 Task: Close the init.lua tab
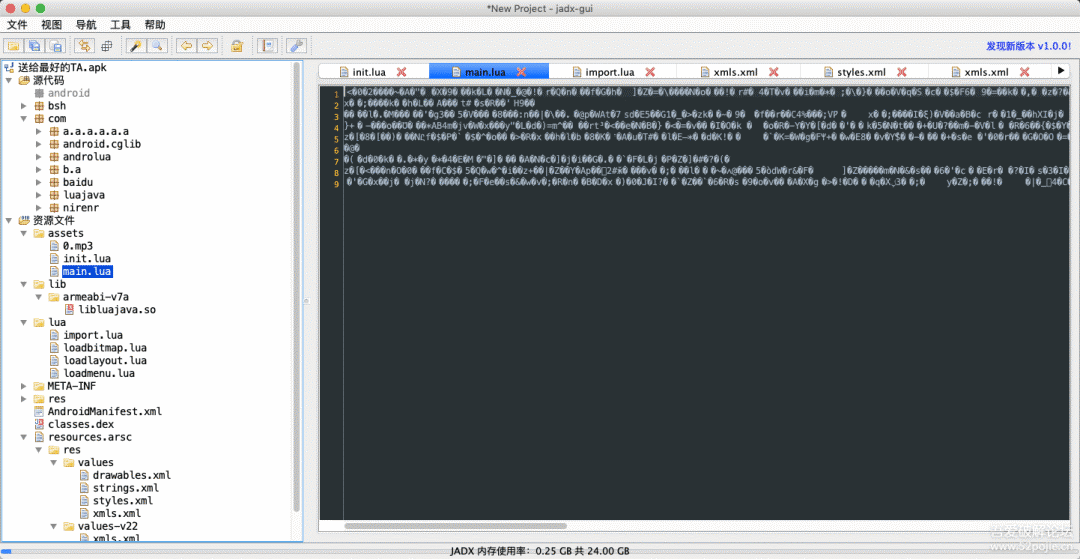402,72
